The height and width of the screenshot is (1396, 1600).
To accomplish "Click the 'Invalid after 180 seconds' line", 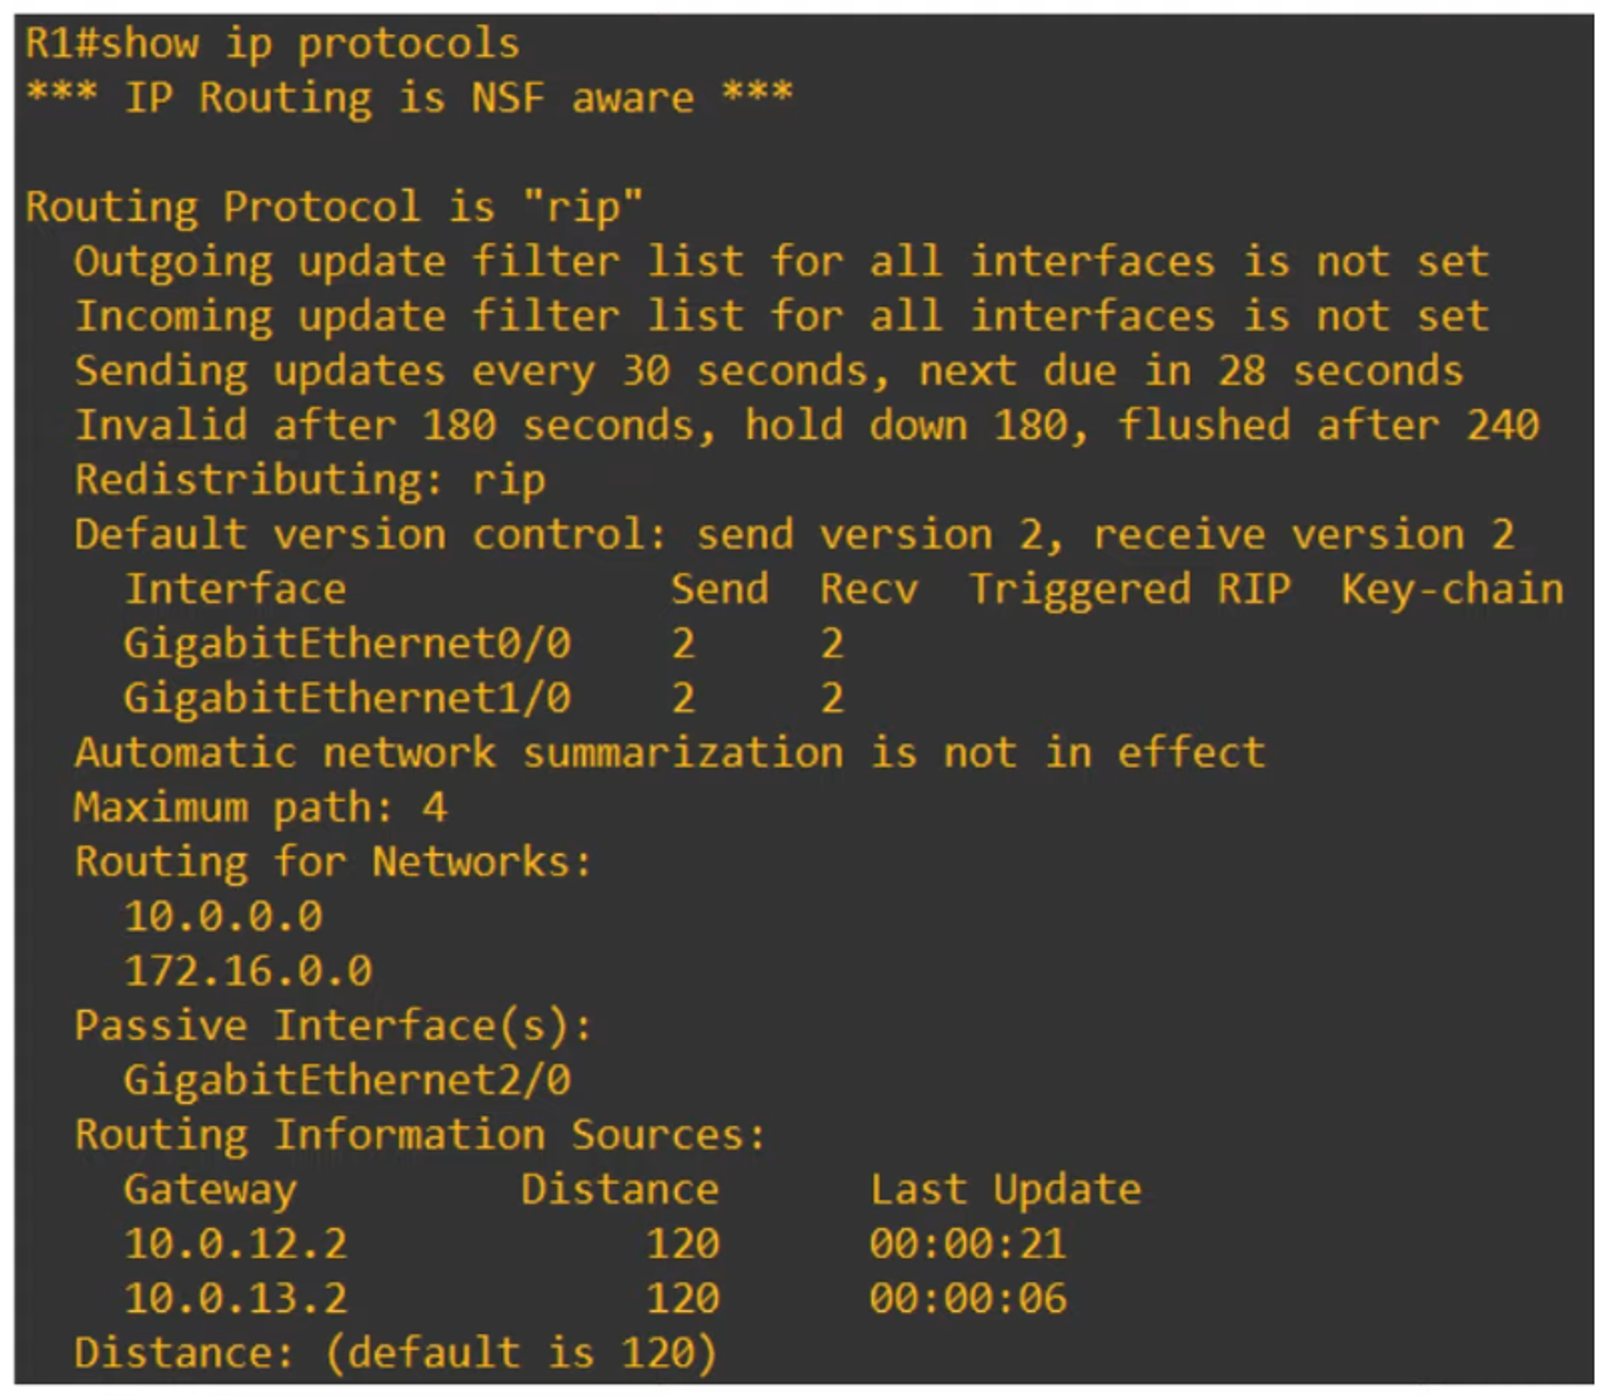I will 806,426.
